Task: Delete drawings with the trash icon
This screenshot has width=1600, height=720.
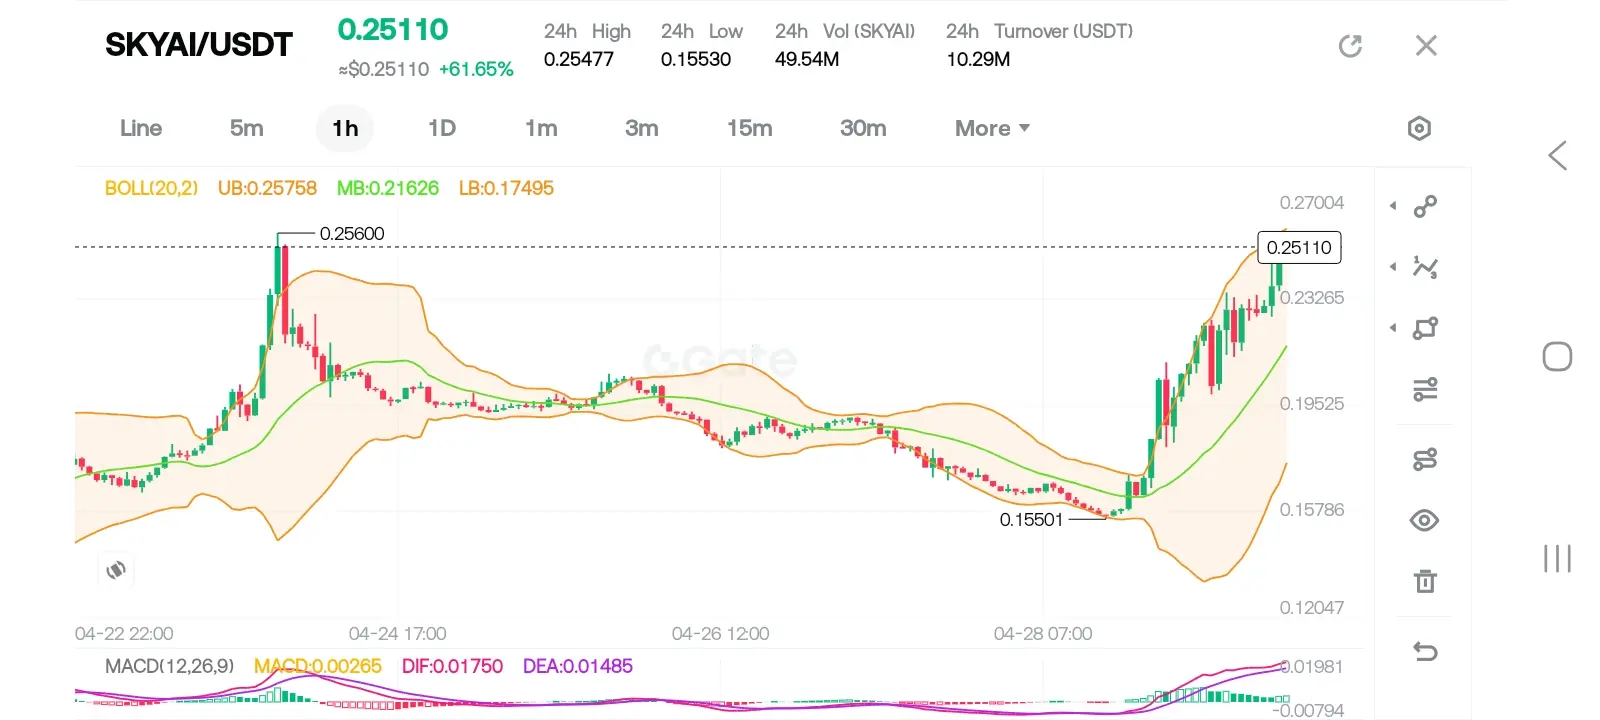Action: (1425, 581)
